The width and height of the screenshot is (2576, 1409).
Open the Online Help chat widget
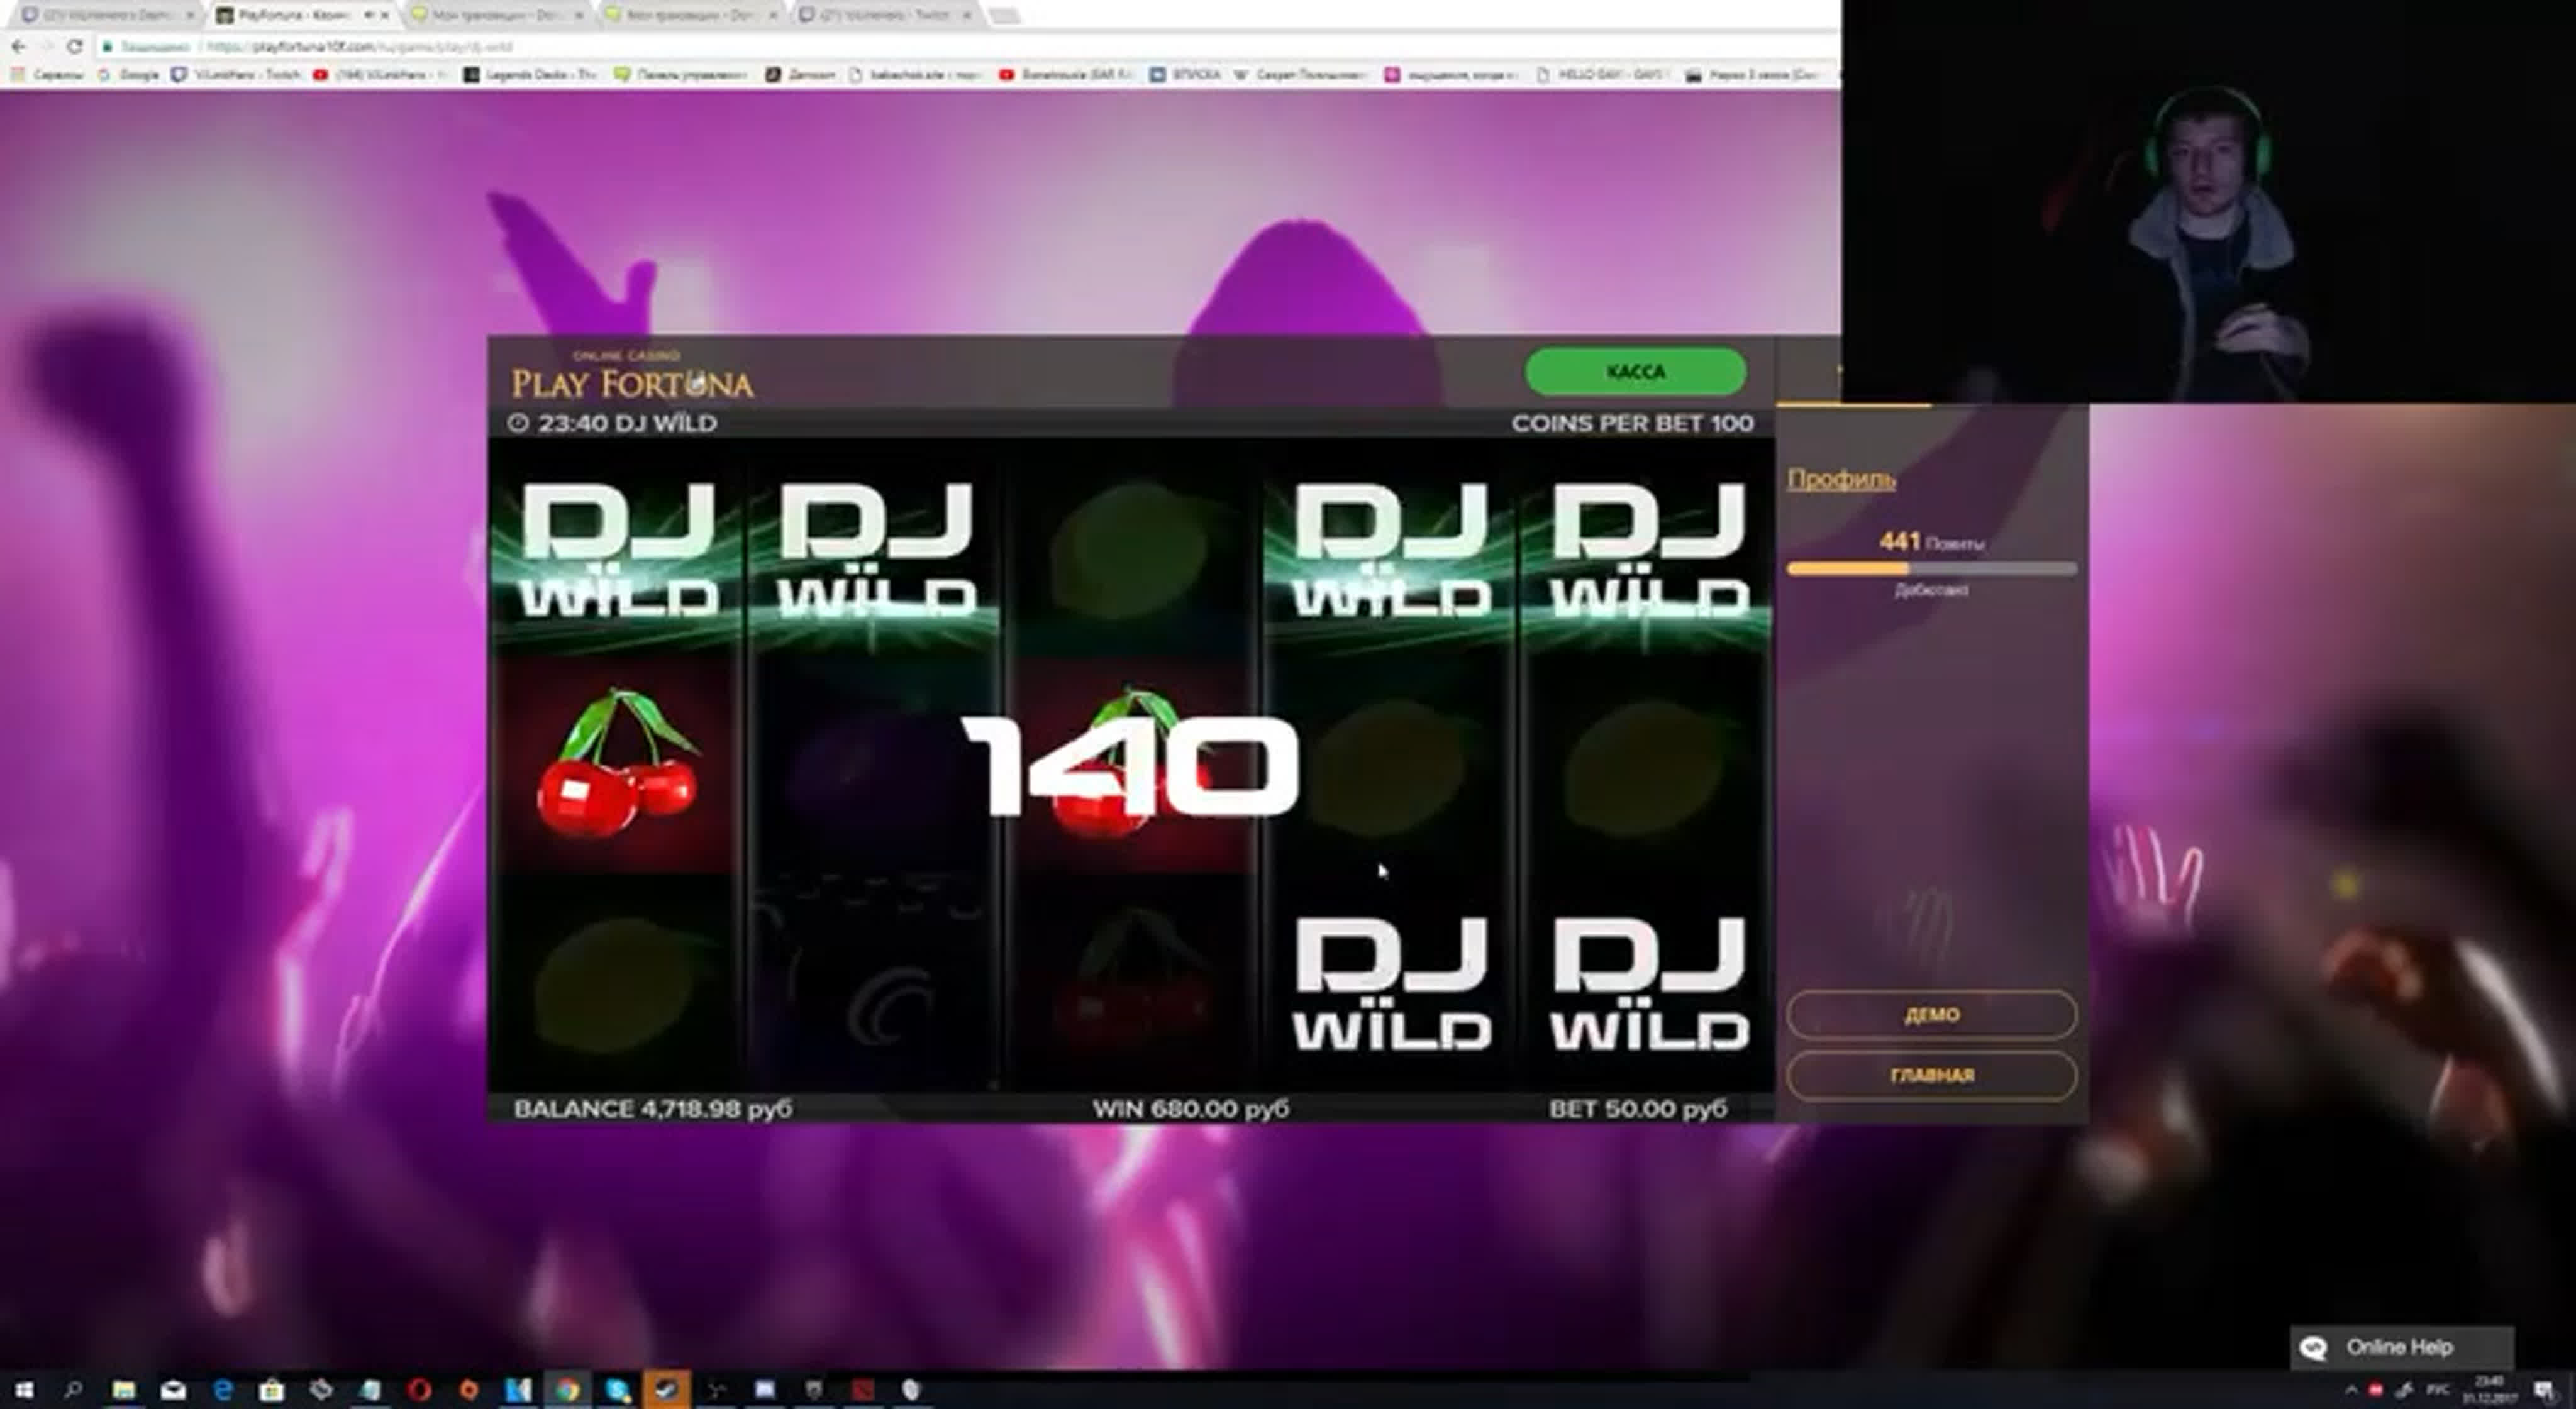coord(2402,1348)
